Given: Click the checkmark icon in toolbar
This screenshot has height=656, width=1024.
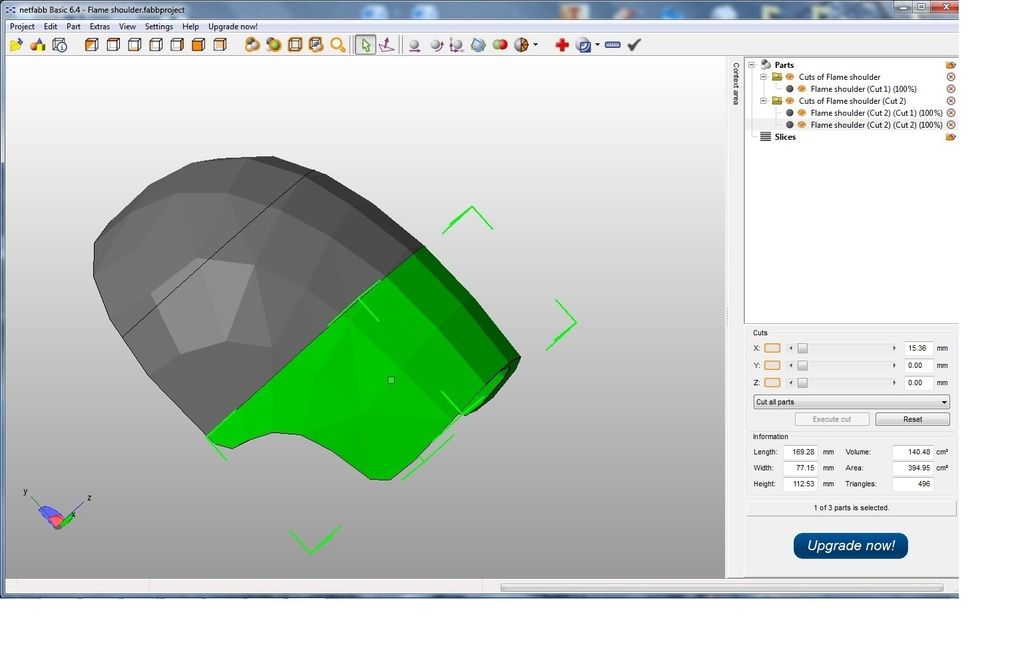Looking at the screenshot, I should (634, 45).
